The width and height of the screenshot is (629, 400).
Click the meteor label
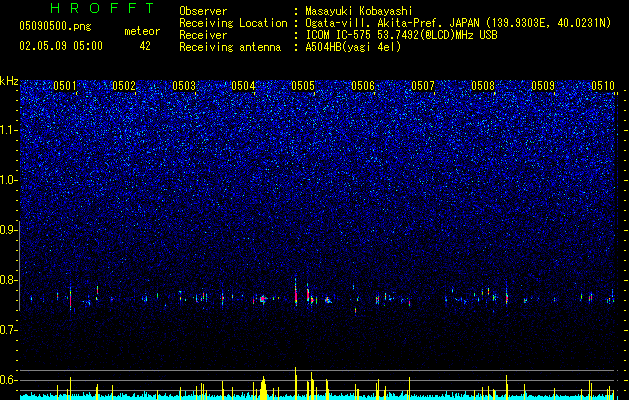coord(142,31)
